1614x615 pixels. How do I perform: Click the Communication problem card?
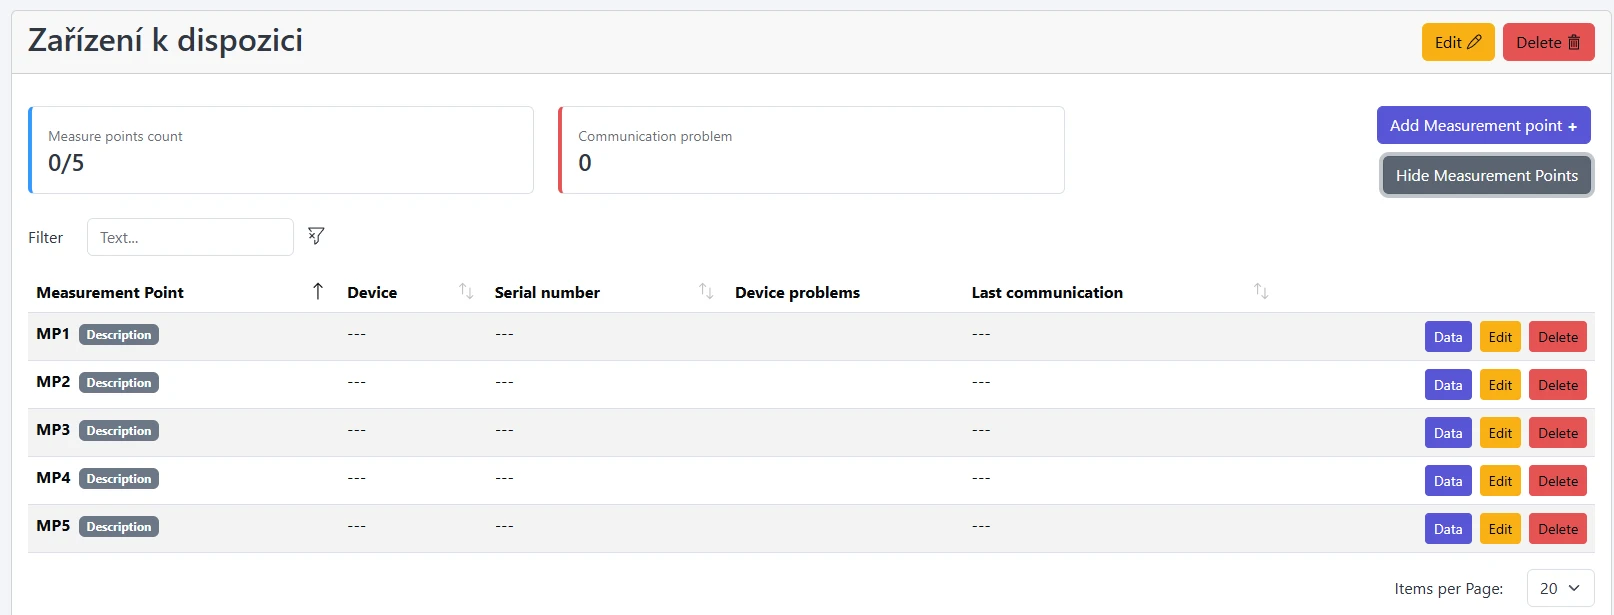(x=811, y=150)
